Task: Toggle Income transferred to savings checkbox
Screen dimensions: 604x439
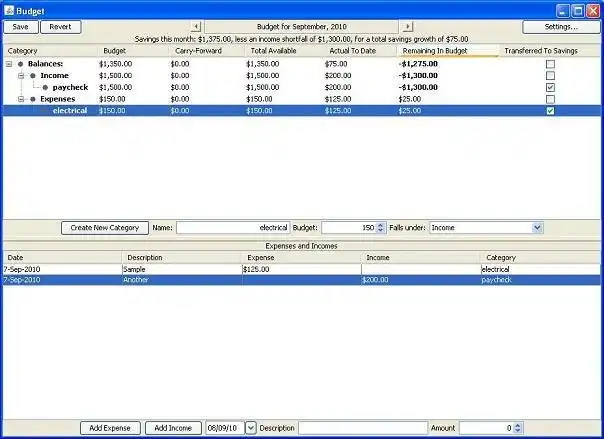Action: pos(550,76)
